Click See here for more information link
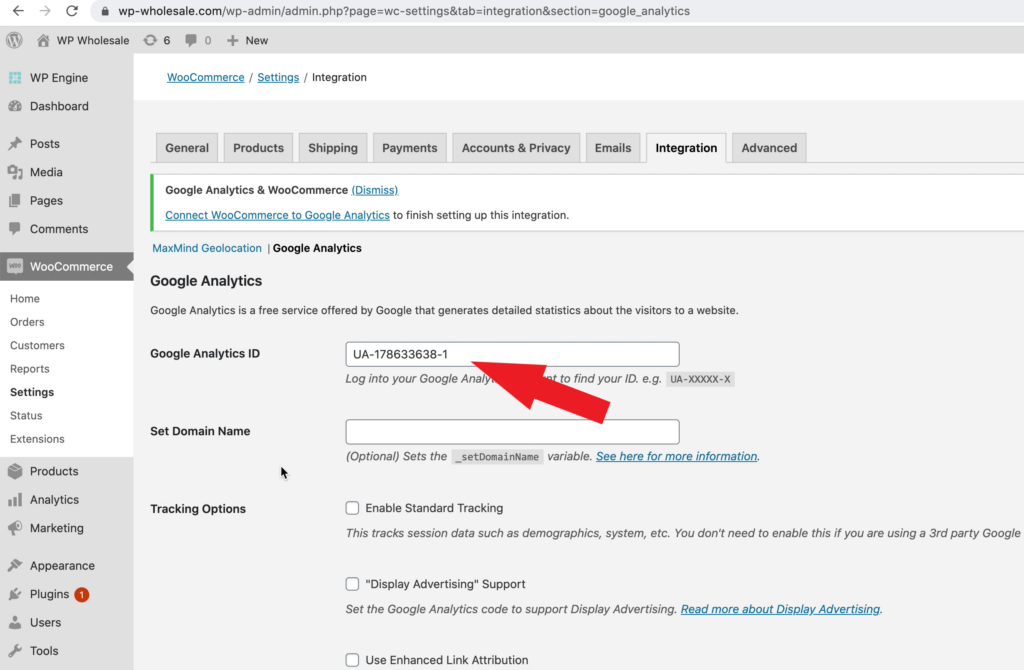The width and height of the screenshot is (1024, 670). coord(677,456)
